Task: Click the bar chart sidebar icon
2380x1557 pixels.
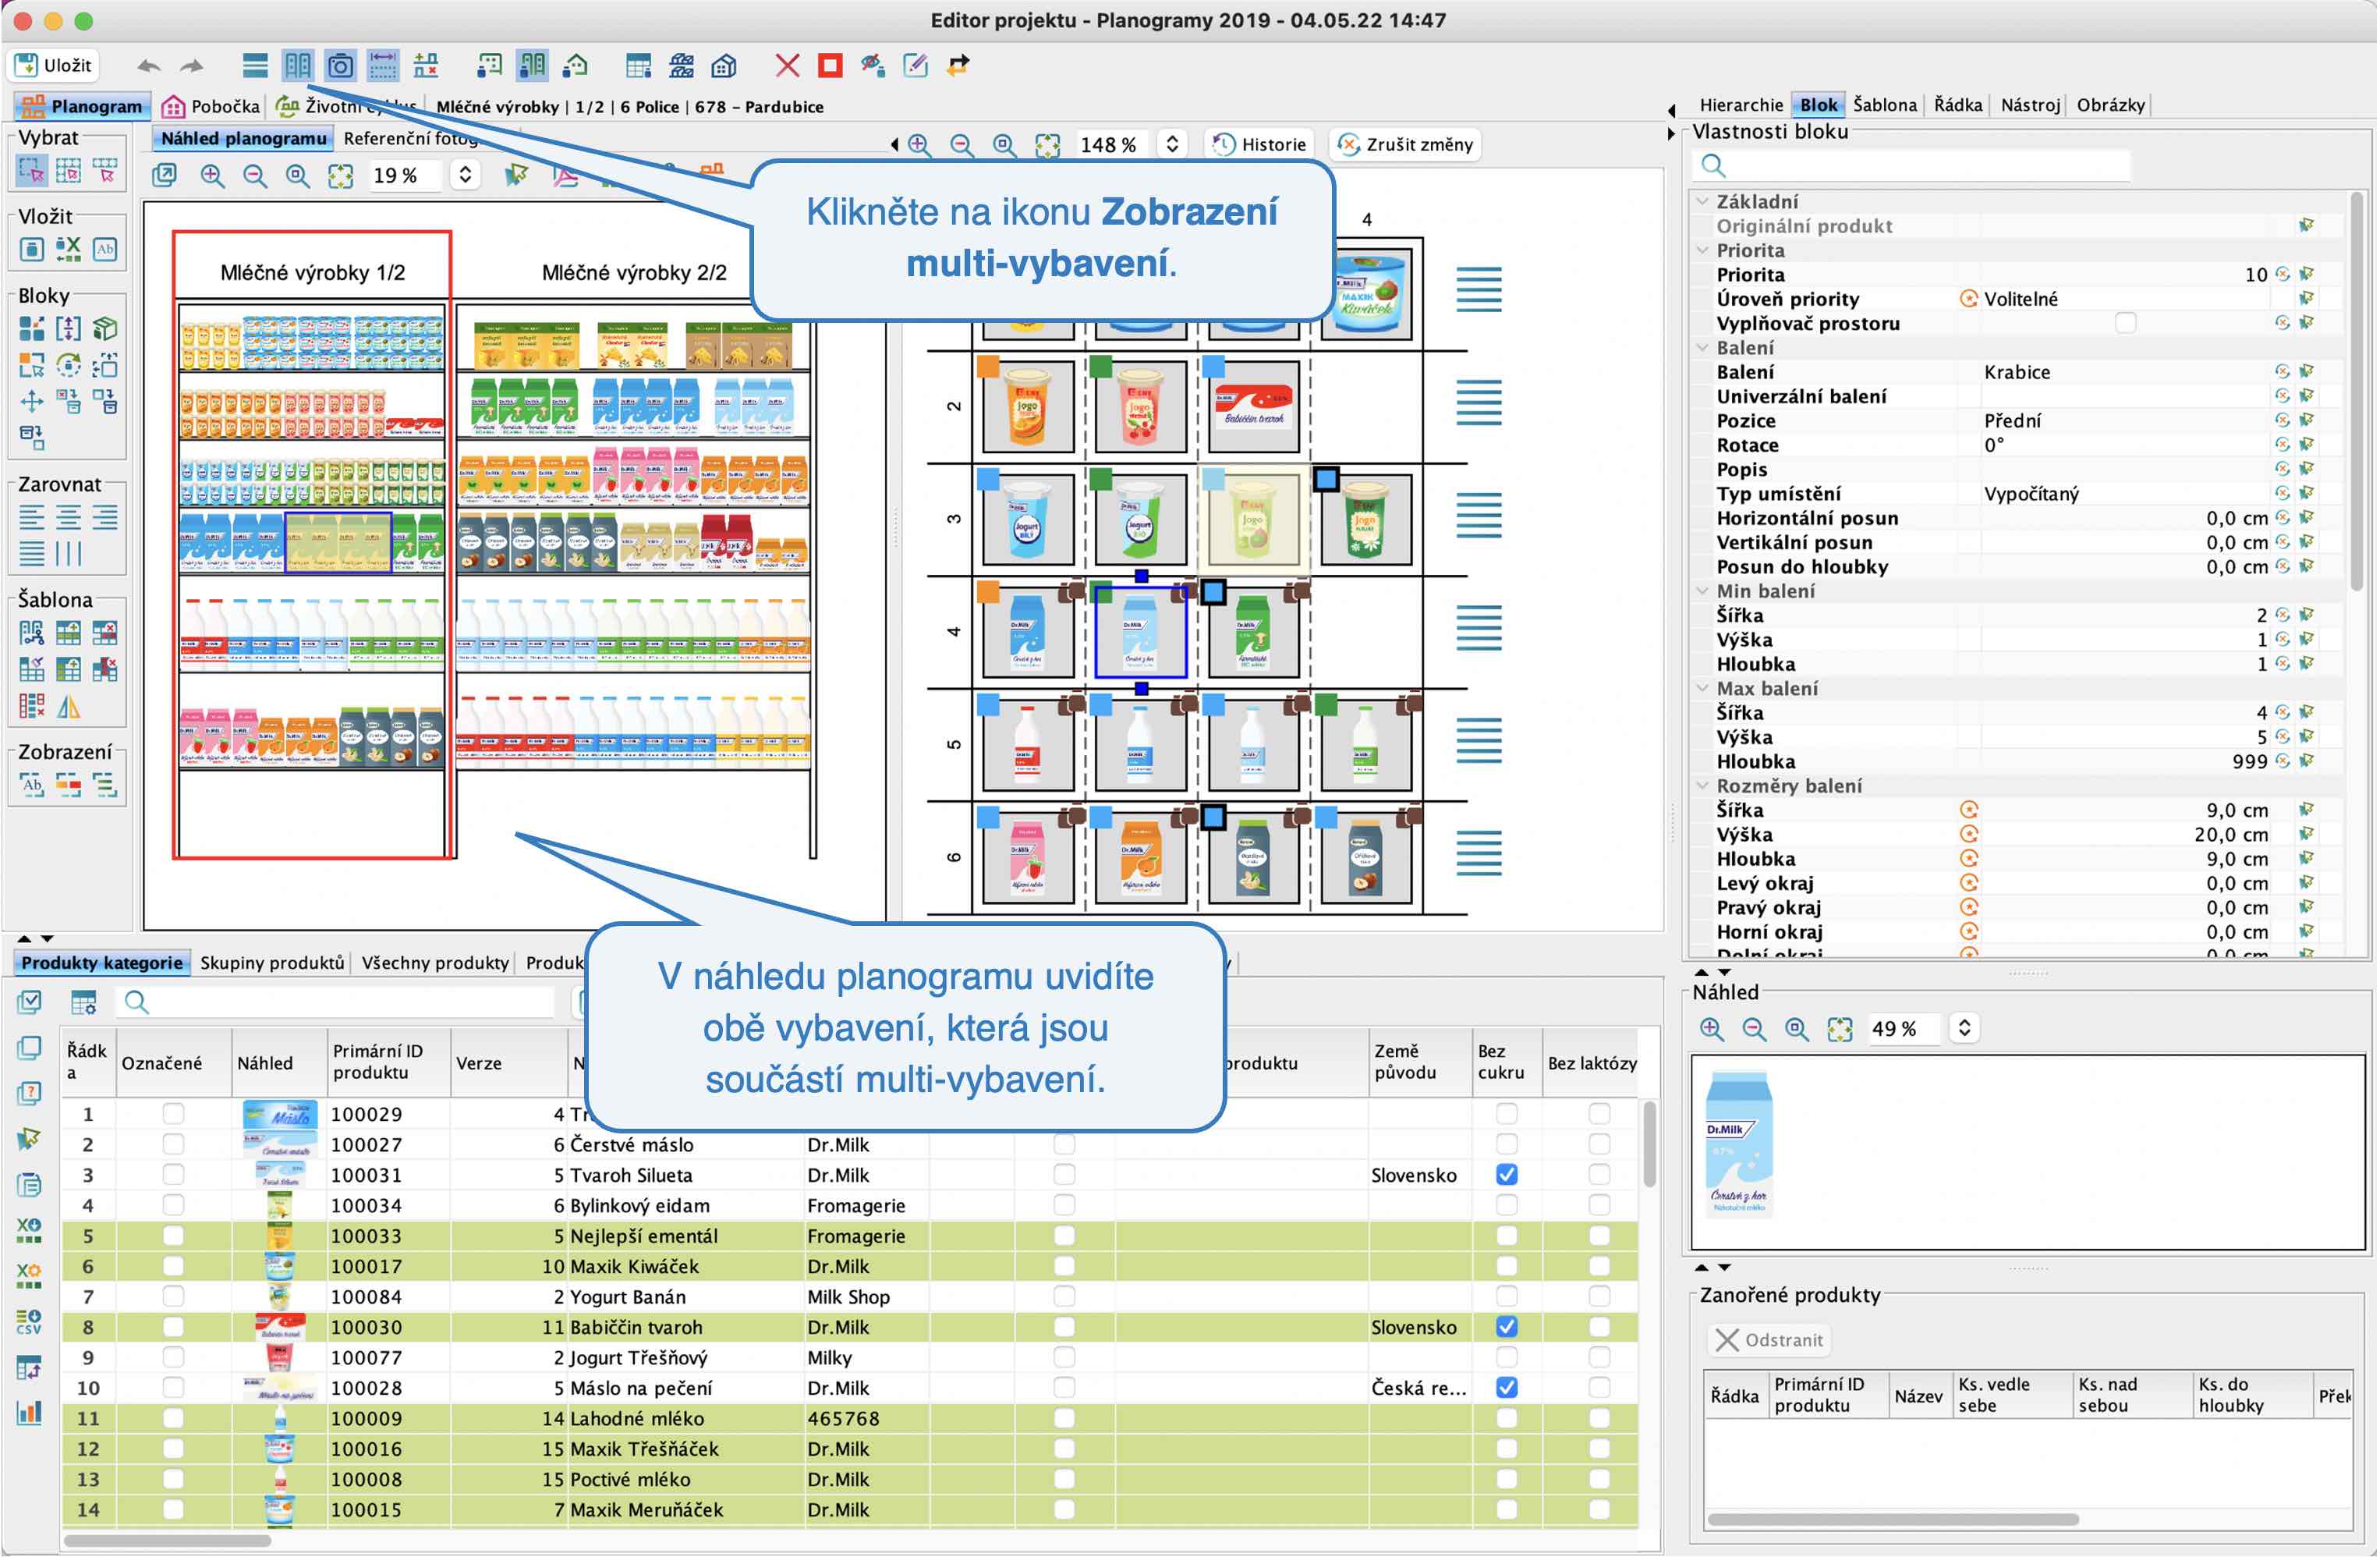Action: [29, 1413]
